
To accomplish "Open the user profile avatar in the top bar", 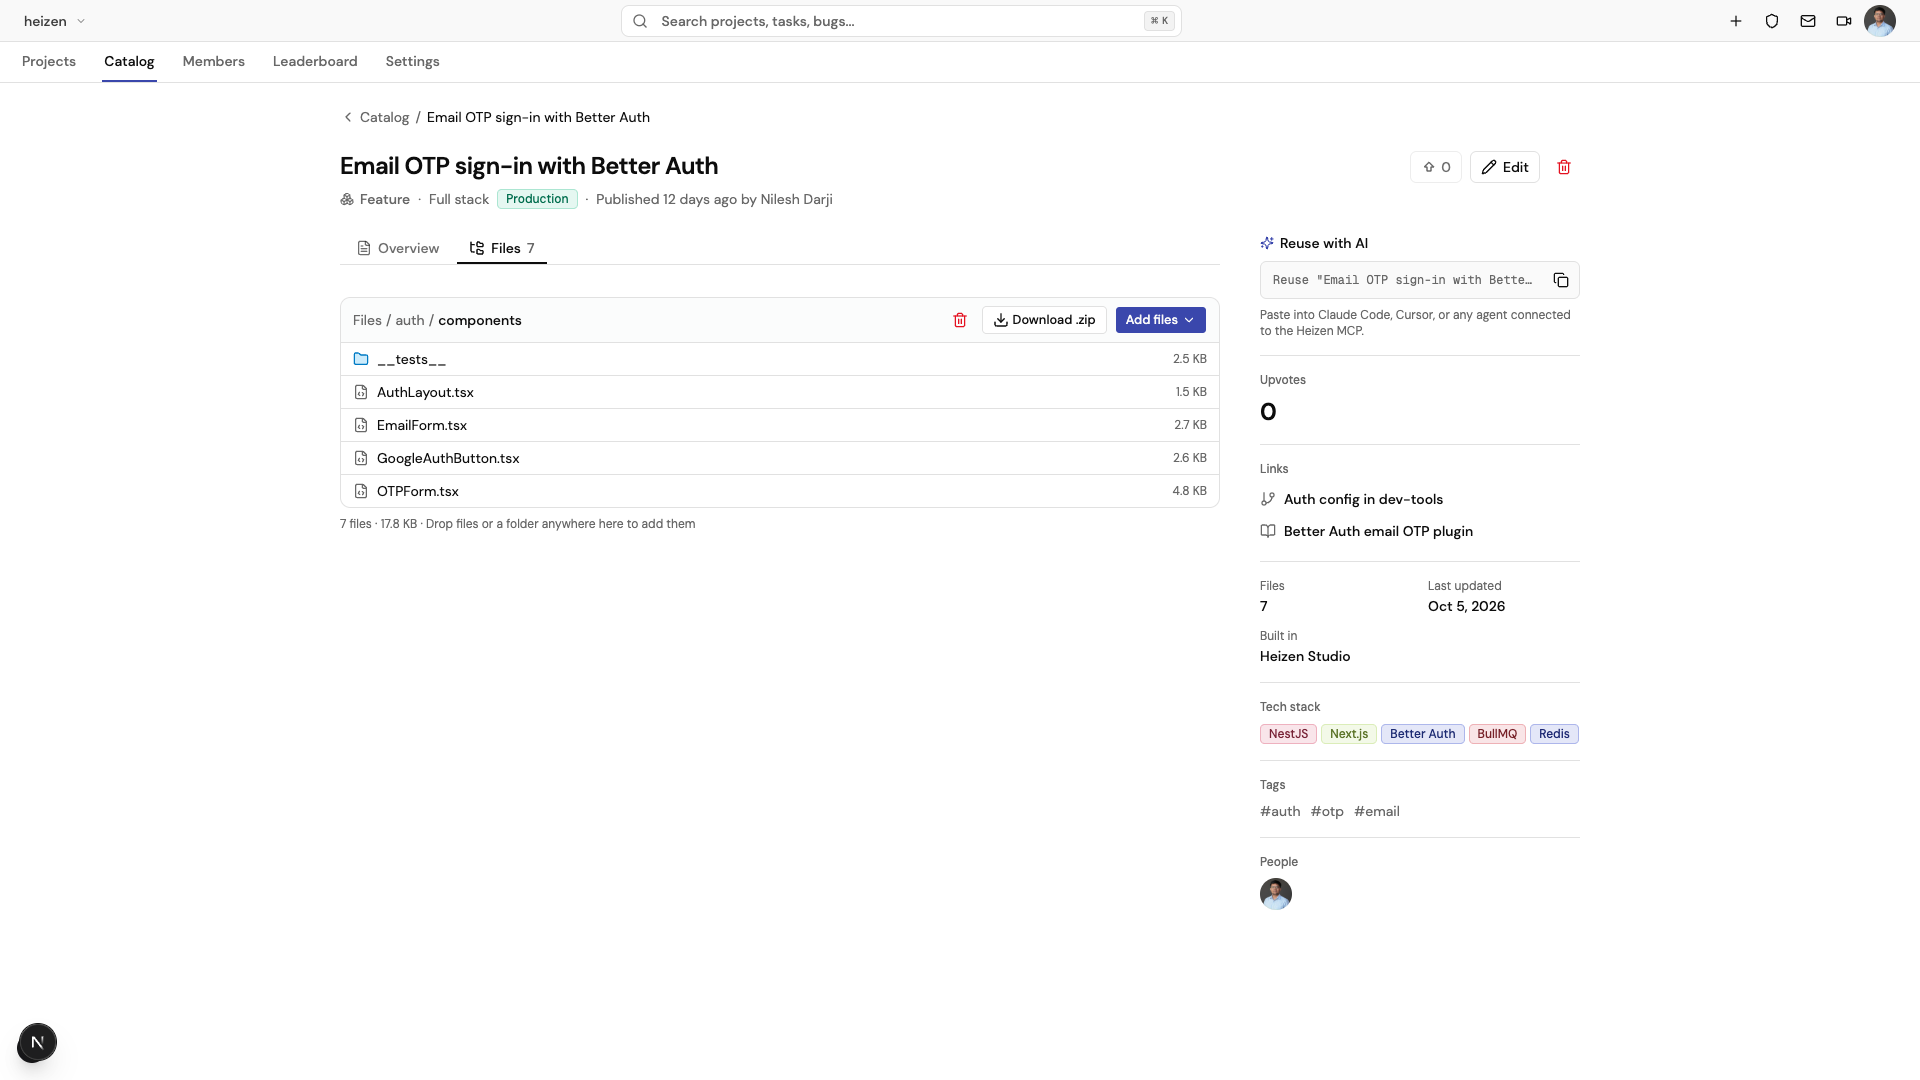I will [x=1880, y=21].
